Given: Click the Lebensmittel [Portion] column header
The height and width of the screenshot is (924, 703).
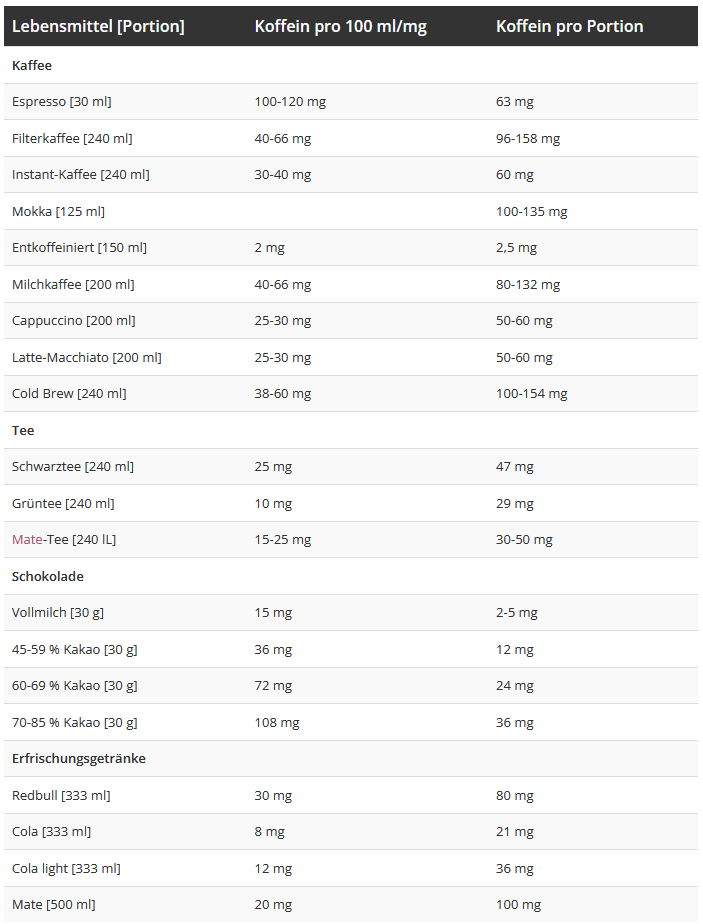Looking at the screenshot, I should (98, 27).
